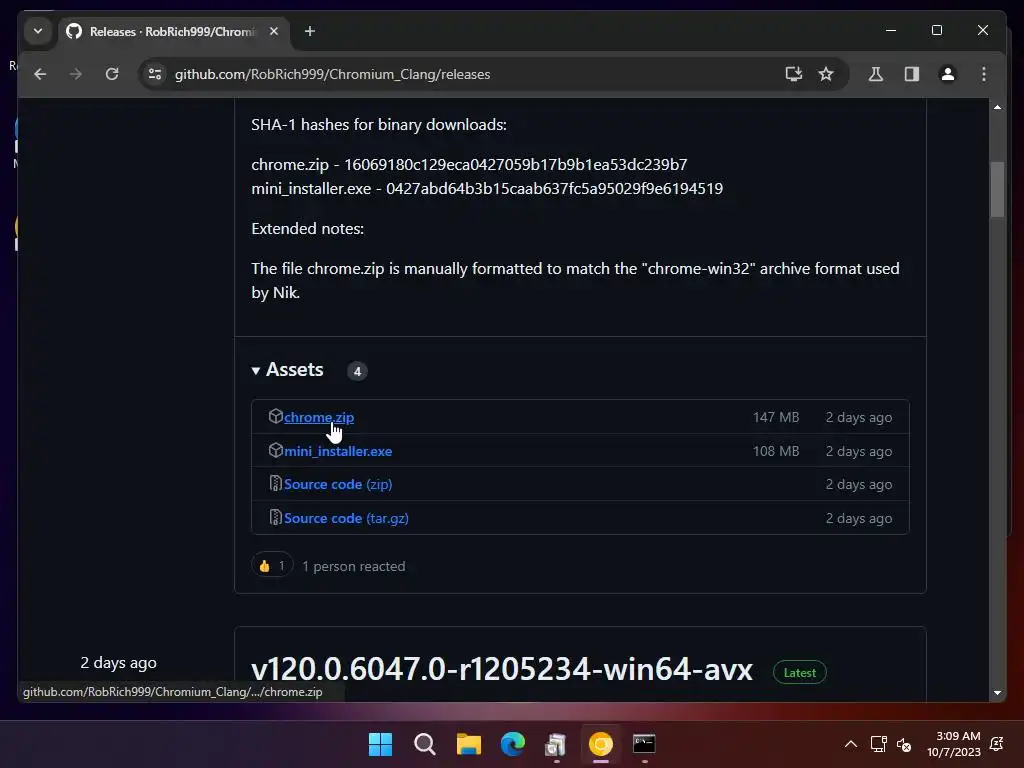Click the 147 MB size of chrome.zip

(776, 417)
